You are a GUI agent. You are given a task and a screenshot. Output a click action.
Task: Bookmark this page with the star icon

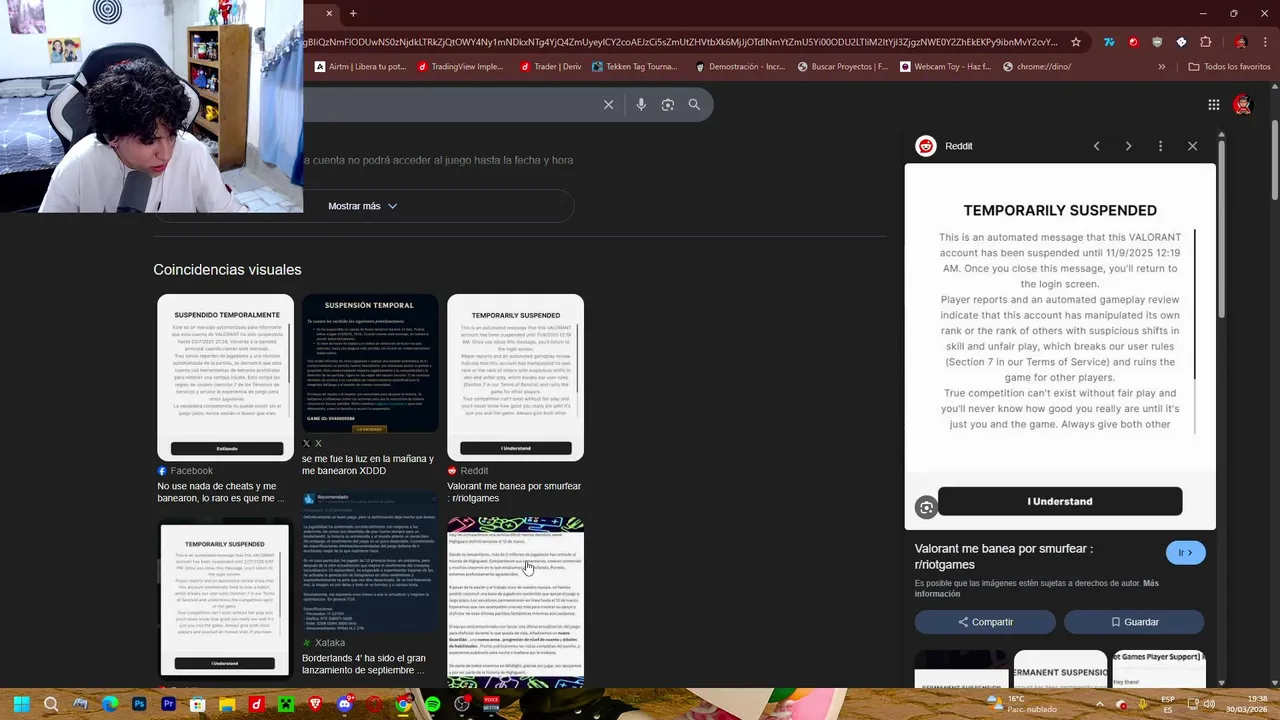pos(1076,42)
